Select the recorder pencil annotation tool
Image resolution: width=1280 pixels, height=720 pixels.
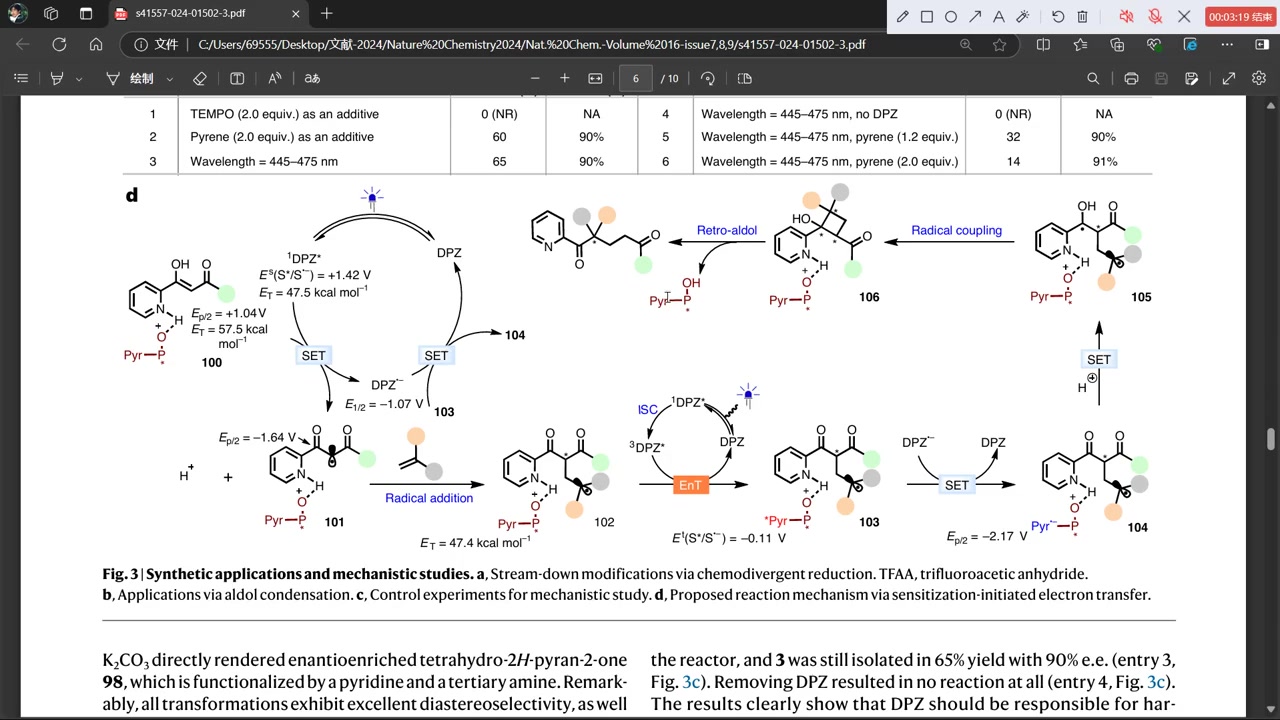click(x=903, y=17)
